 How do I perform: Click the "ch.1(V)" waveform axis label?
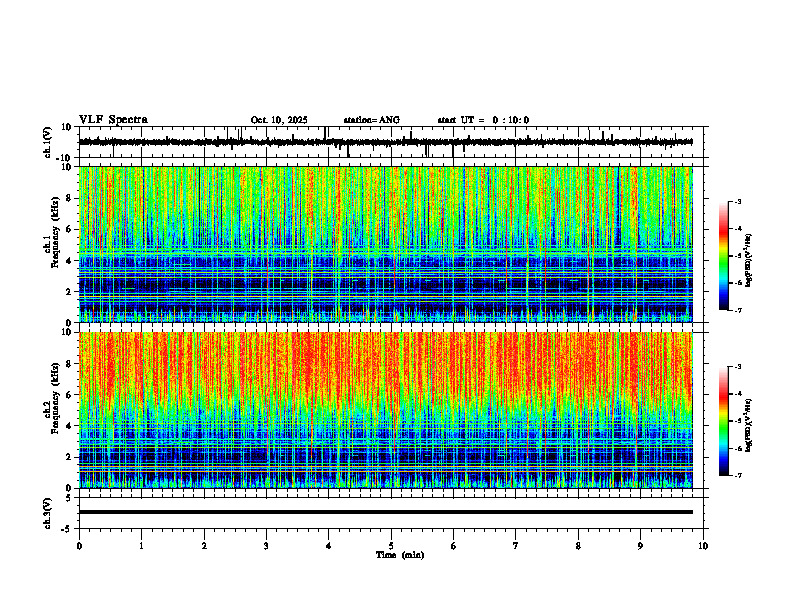48,142
